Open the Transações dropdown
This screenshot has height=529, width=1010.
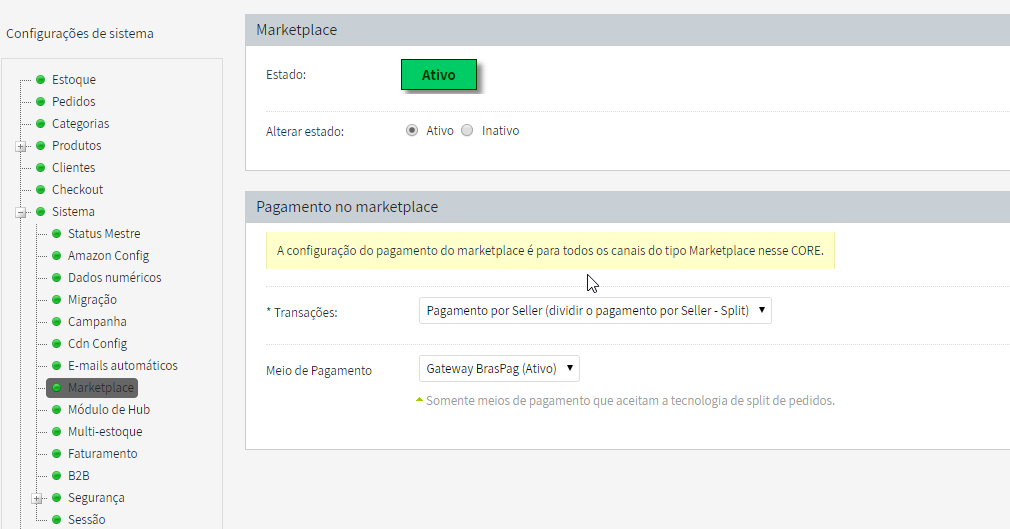tap(595, 311)
